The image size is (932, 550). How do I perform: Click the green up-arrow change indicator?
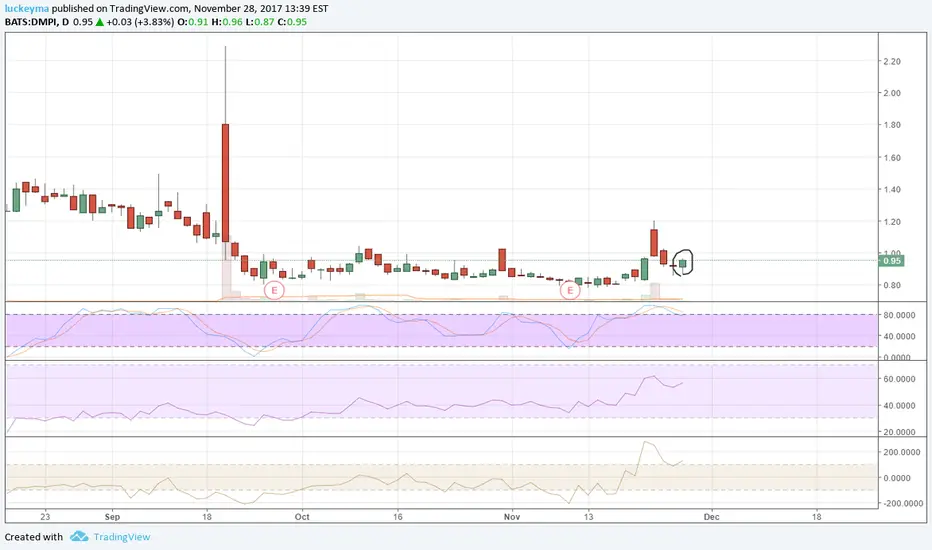pos(100,22)
